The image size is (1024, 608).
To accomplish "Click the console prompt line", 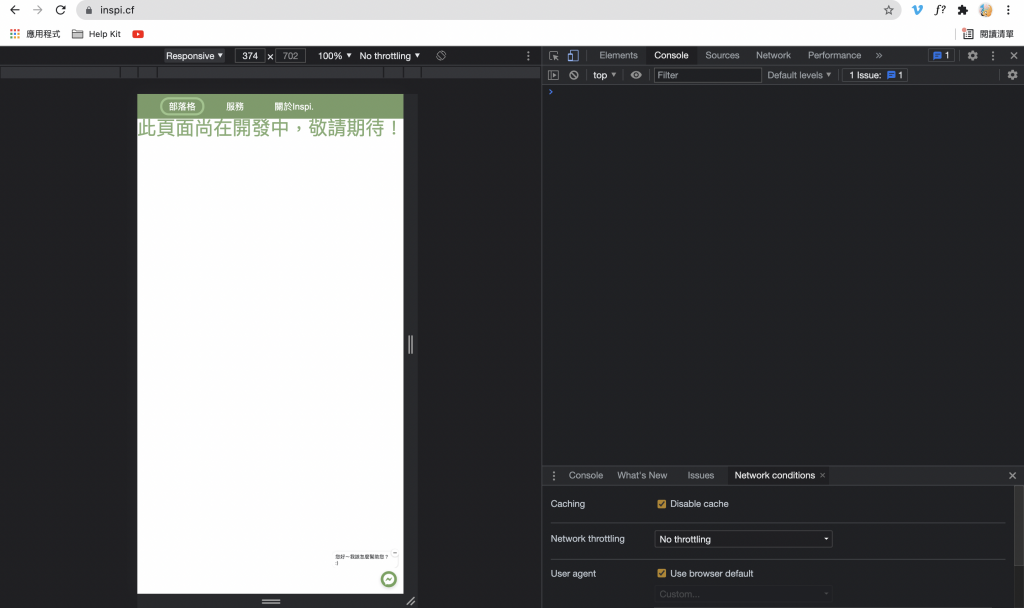I will pos(782,92).
